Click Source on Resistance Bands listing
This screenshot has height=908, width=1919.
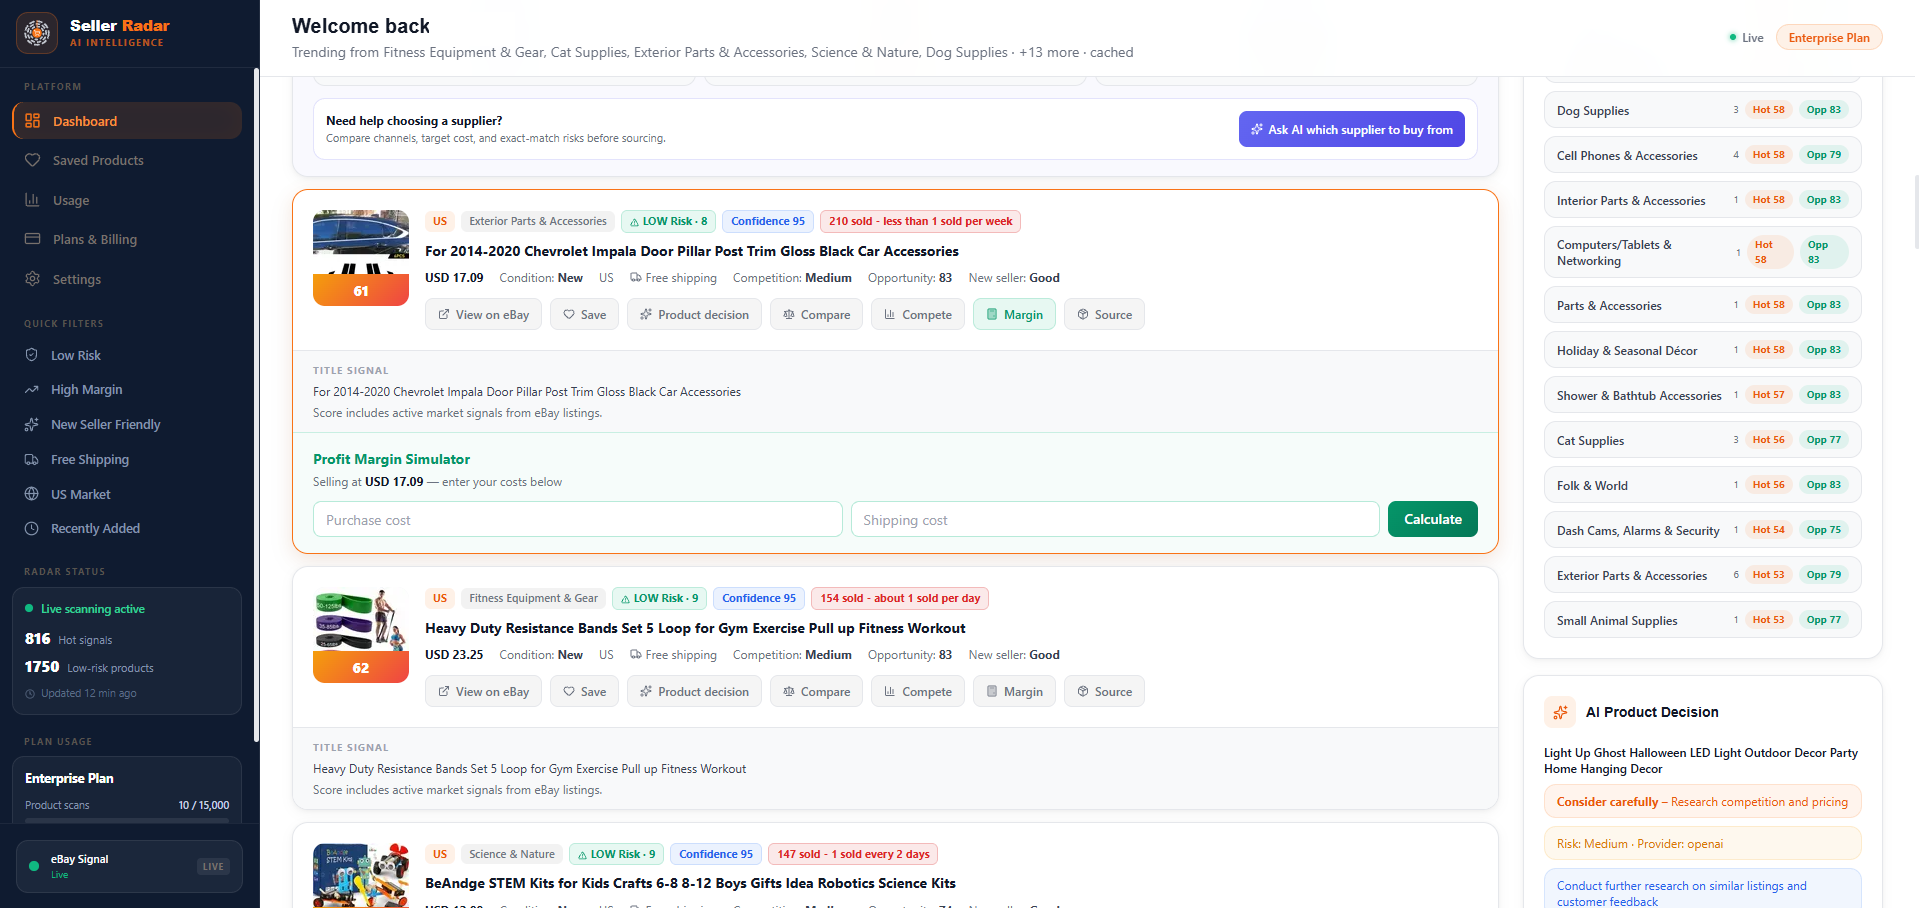tap(1104, 691)
